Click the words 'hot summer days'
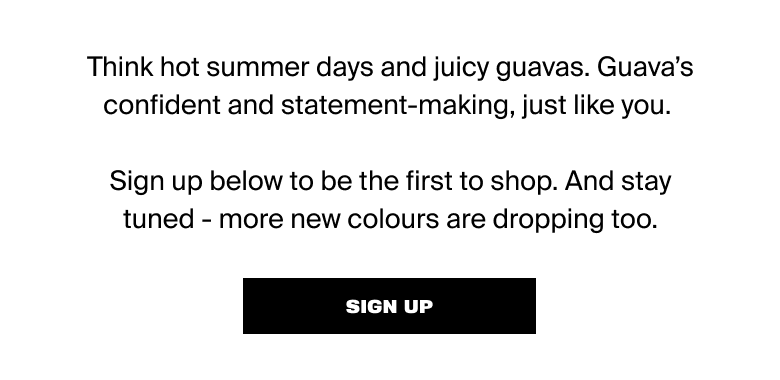 [267, 67]
